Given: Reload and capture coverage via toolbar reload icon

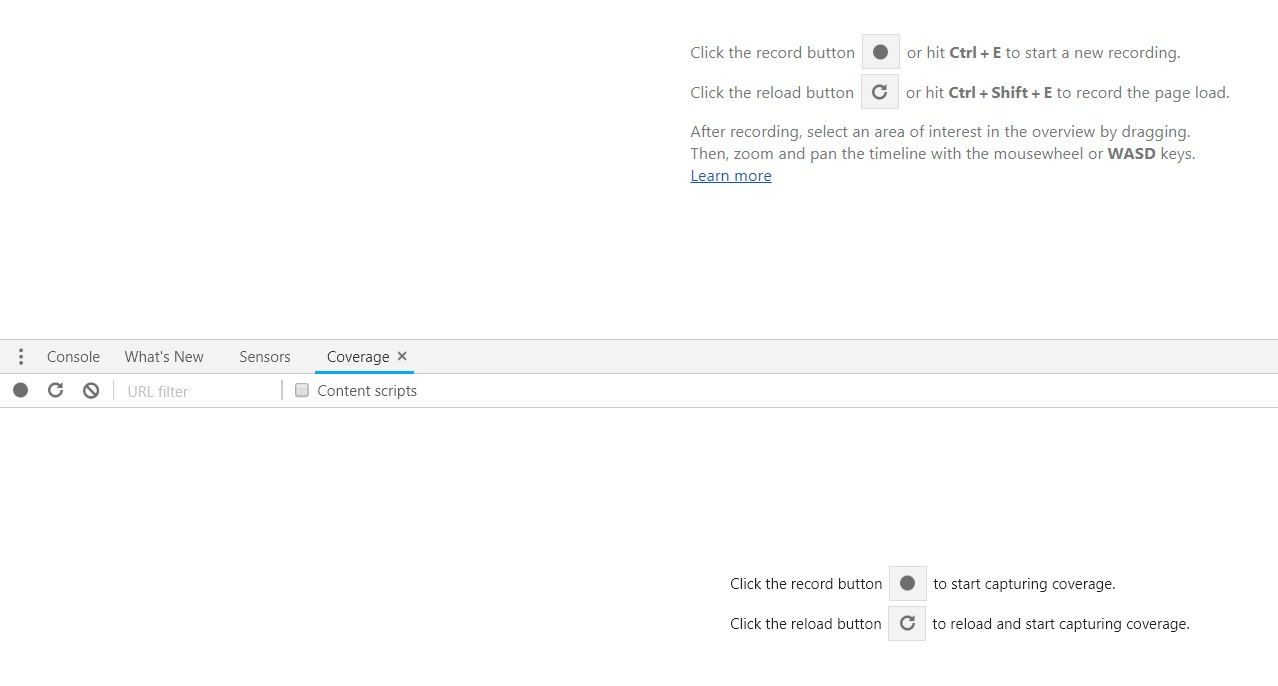Looking at the screenshot, I should 56,390.
